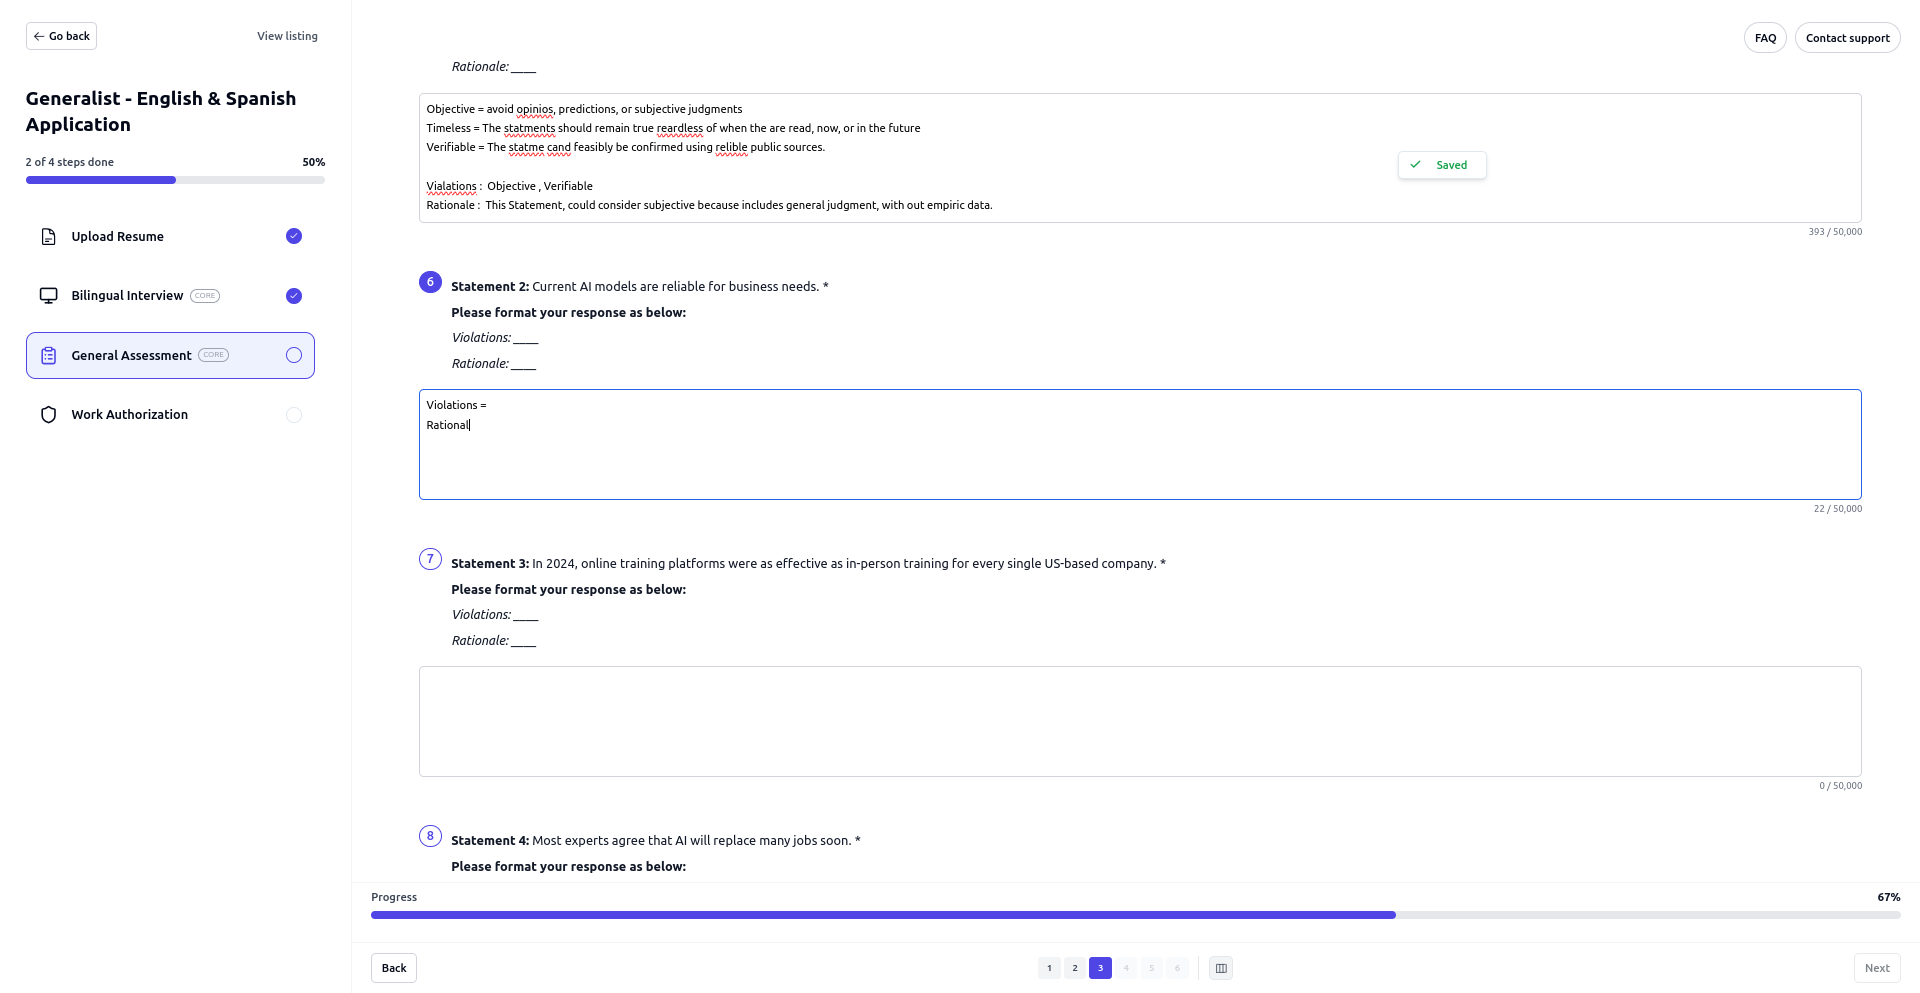Click the question 6 number badge
This screenshot has width=1920, height=993.
[x=430, y=282]
